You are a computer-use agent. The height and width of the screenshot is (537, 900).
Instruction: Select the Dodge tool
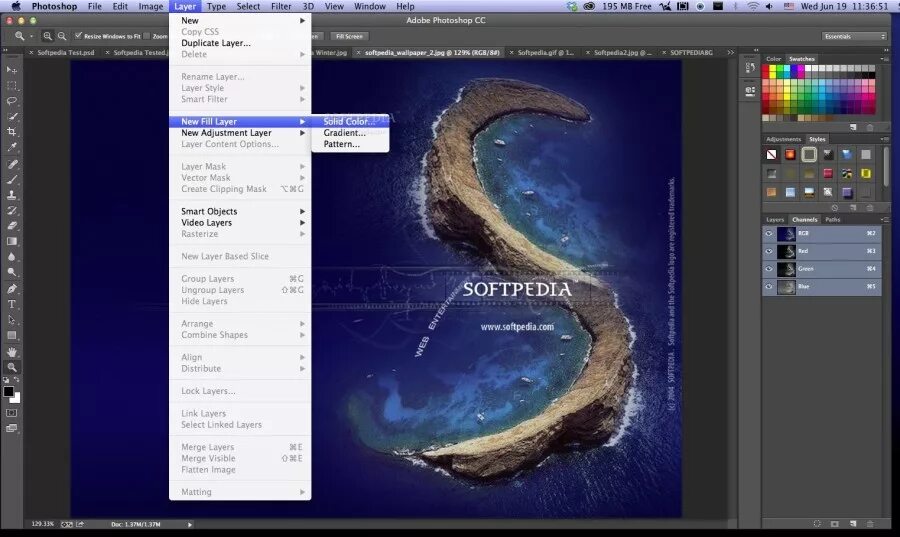click(11, 273)
